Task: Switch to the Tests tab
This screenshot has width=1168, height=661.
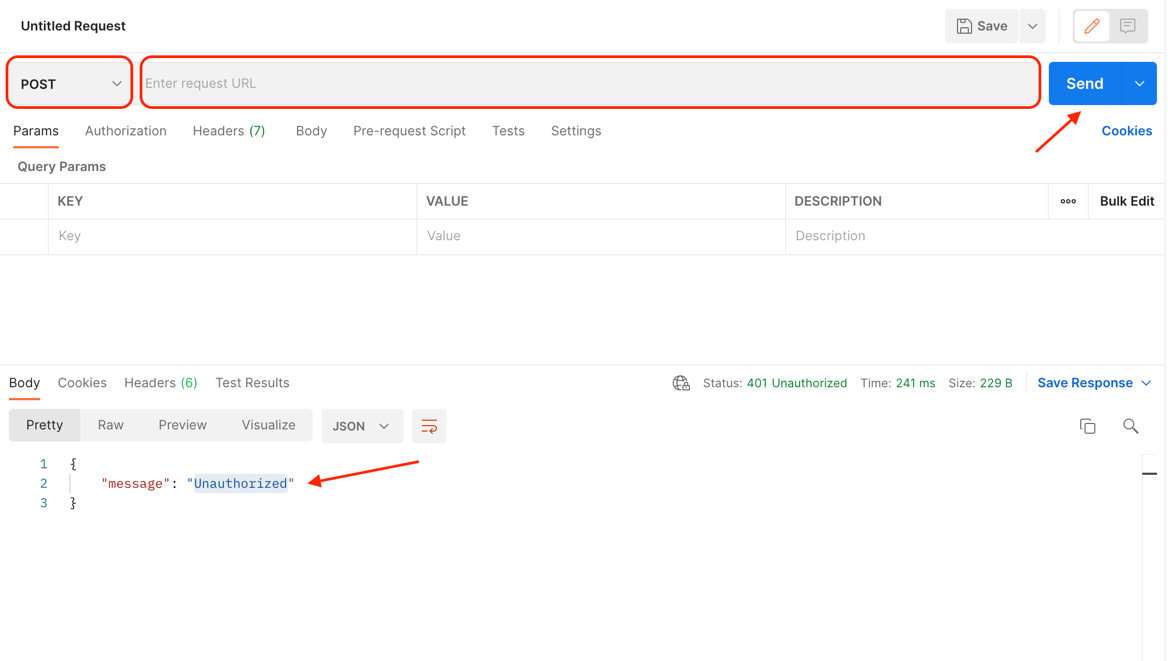Action: point(508,131)
